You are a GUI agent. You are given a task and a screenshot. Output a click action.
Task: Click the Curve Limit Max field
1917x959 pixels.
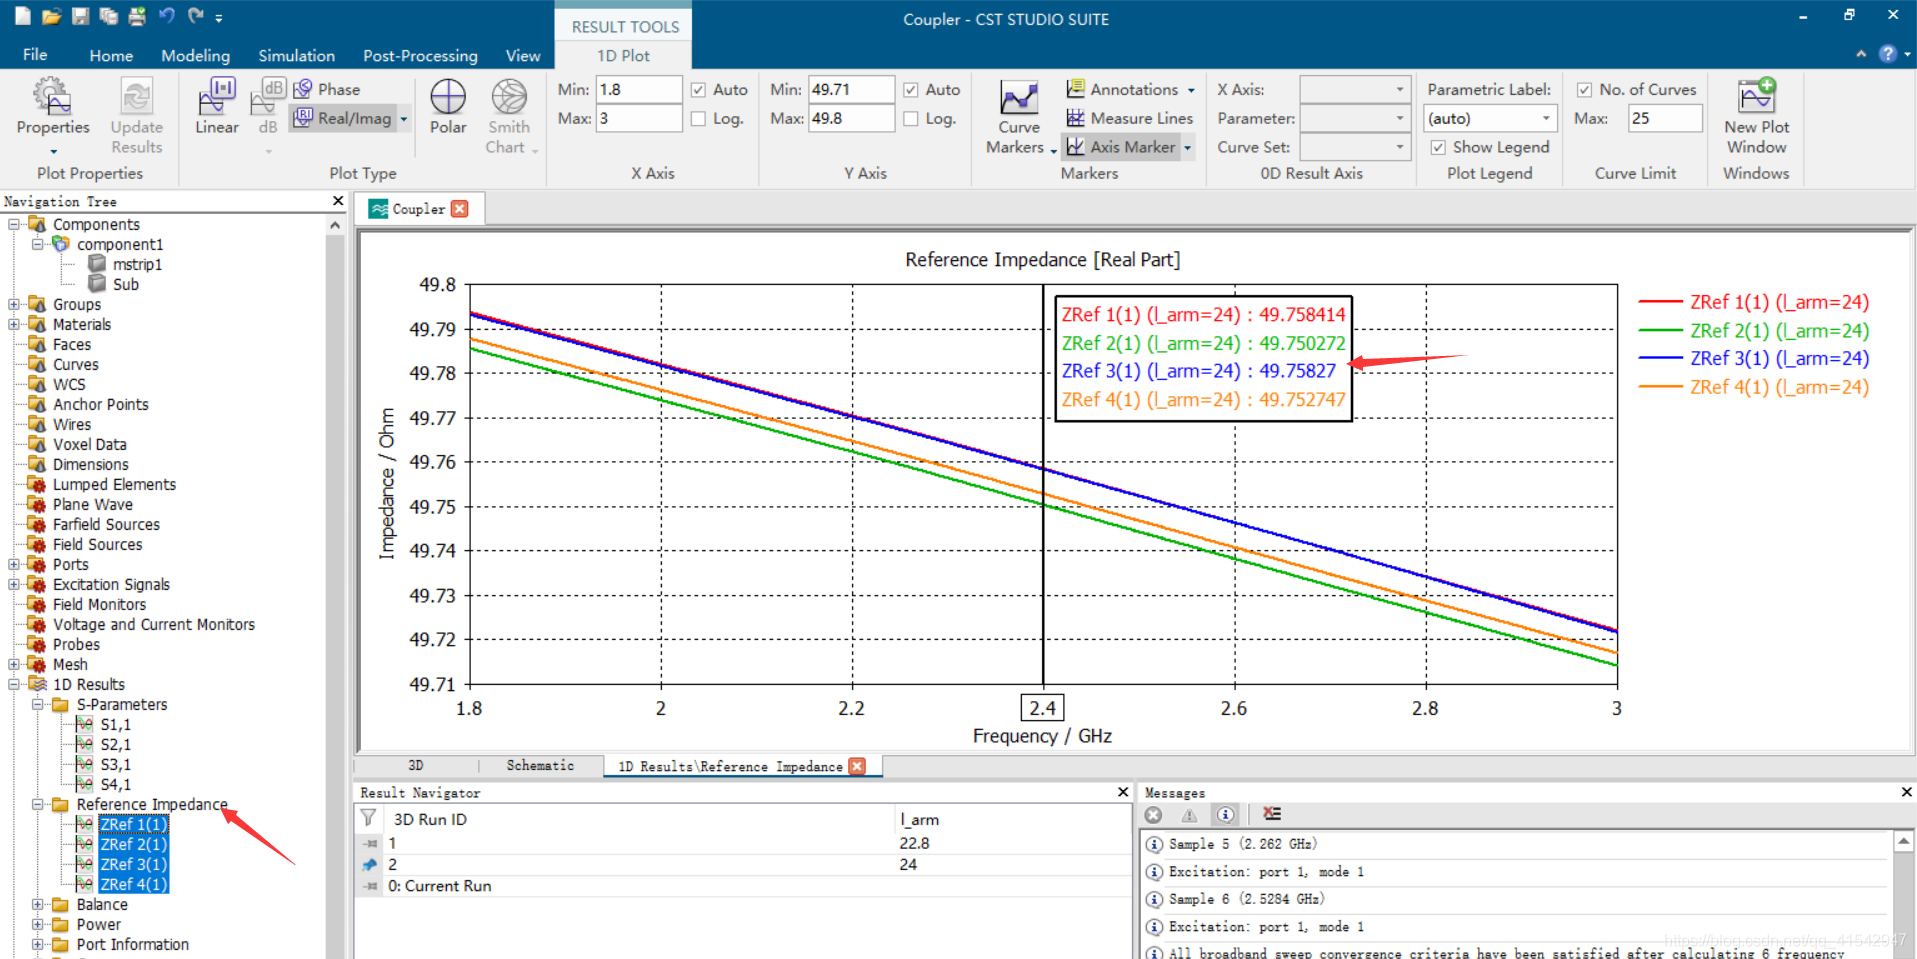click(x=1665, y=118)
